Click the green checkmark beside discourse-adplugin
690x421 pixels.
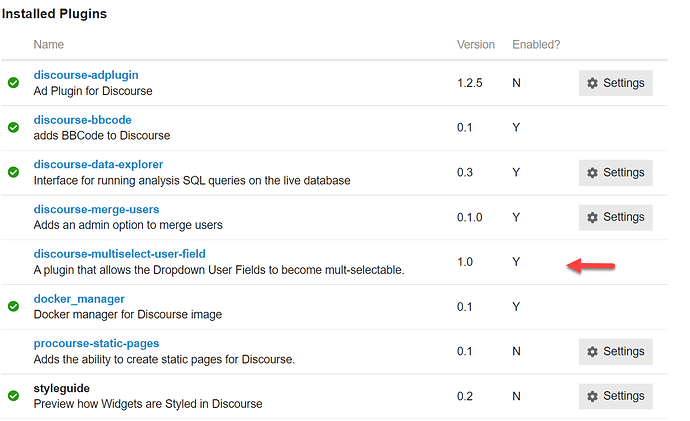(x=13, y=83)
